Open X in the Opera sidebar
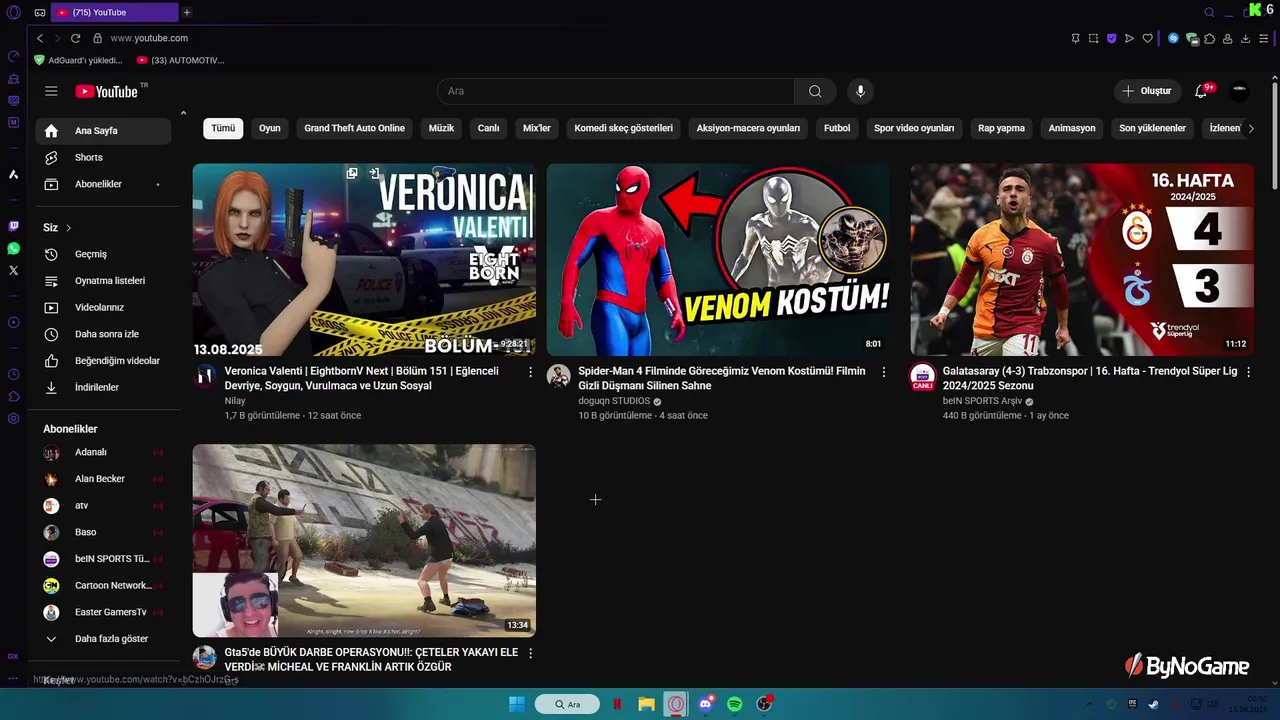Viewport: 1280px width, 720px height. [x=13, y=270]
